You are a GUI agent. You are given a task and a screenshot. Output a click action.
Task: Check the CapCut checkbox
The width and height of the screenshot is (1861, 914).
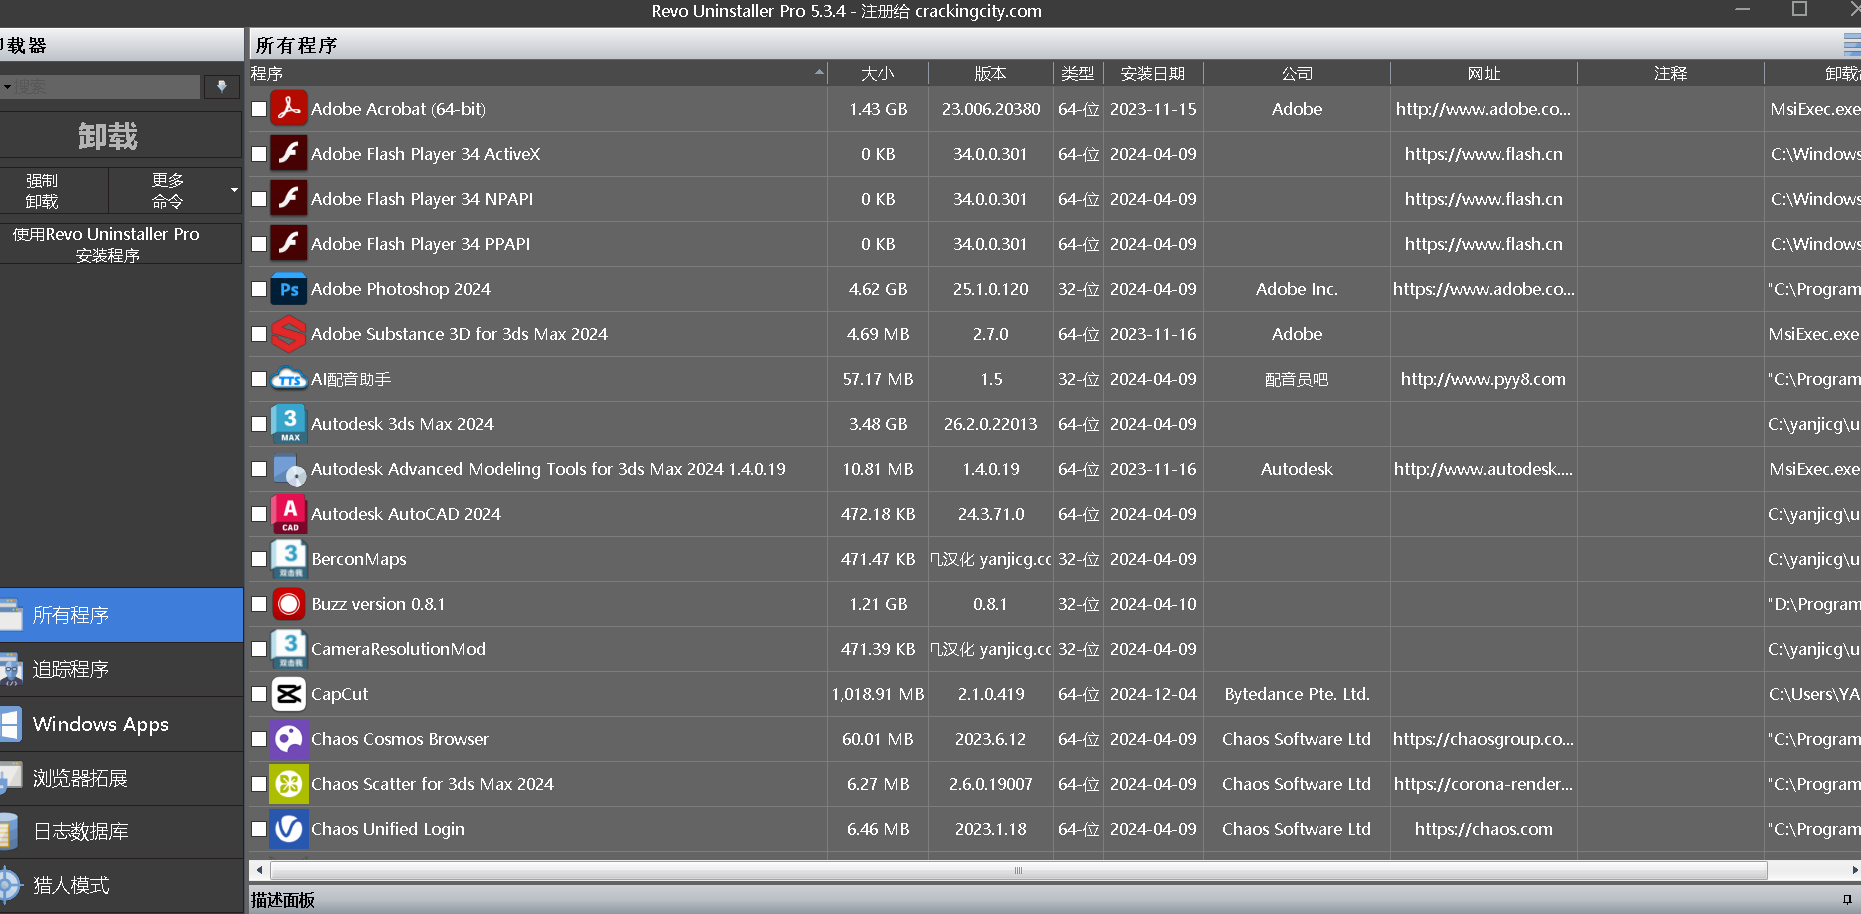pyautogui.click(x=259, y=694)
